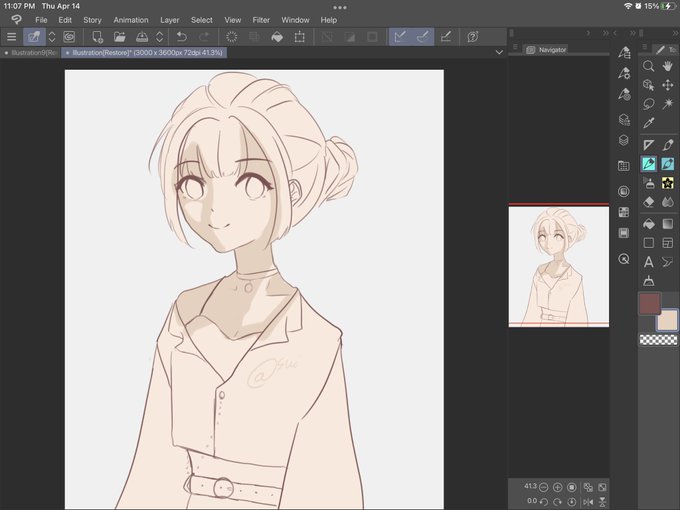This screenshot has width=680, height=510.
Task: Switch to Illustration9 canvas tab
Action: 30,52
